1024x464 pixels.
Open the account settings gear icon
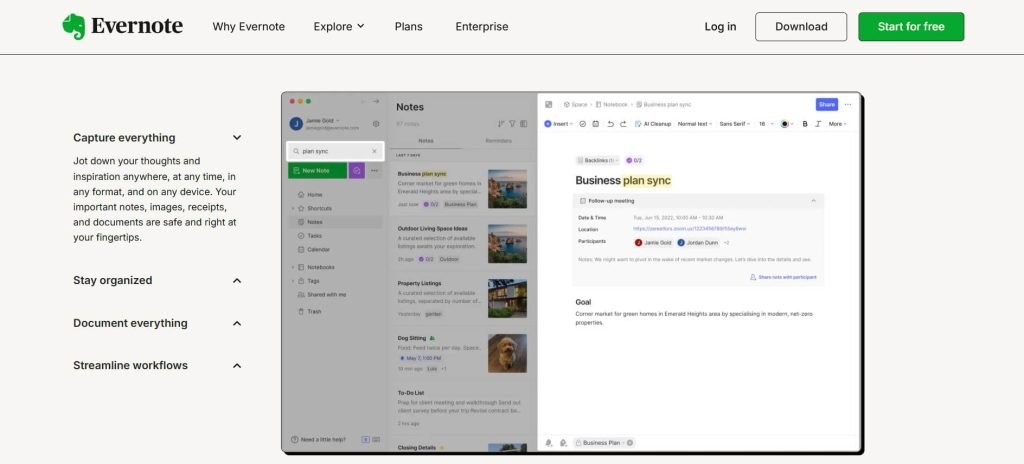pyautogui.click(x=376, y=124)
